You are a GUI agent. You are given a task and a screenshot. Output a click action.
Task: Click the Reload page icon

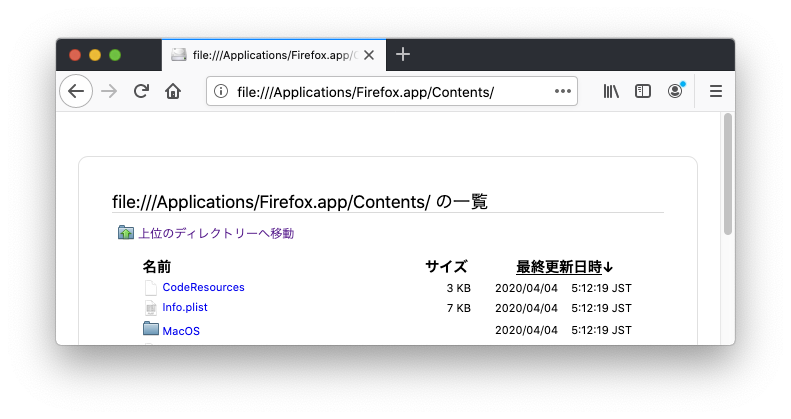[141, 91]
